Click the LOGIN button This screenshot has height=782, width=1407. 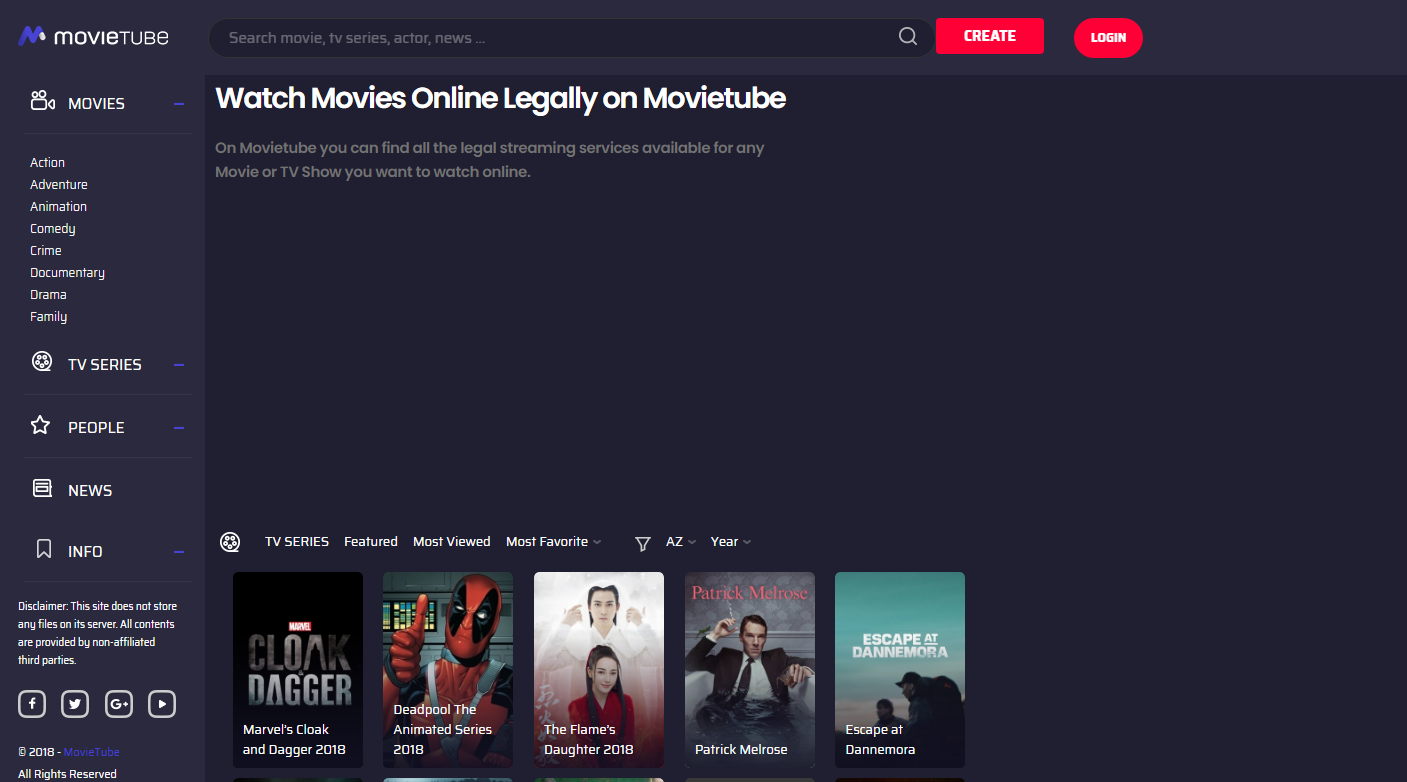(x=1108, y=38)
